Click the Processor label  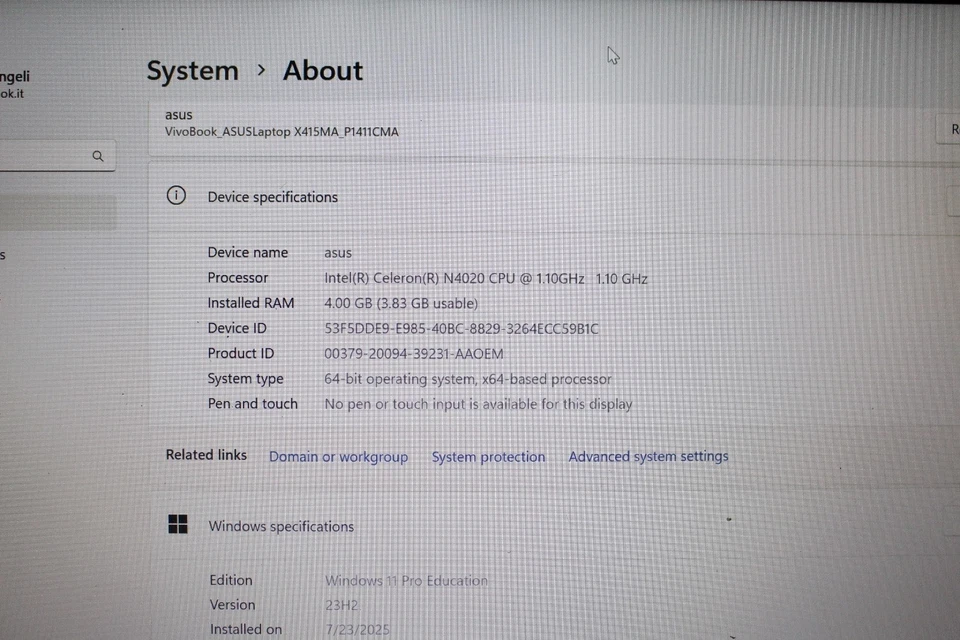[238, 278]
